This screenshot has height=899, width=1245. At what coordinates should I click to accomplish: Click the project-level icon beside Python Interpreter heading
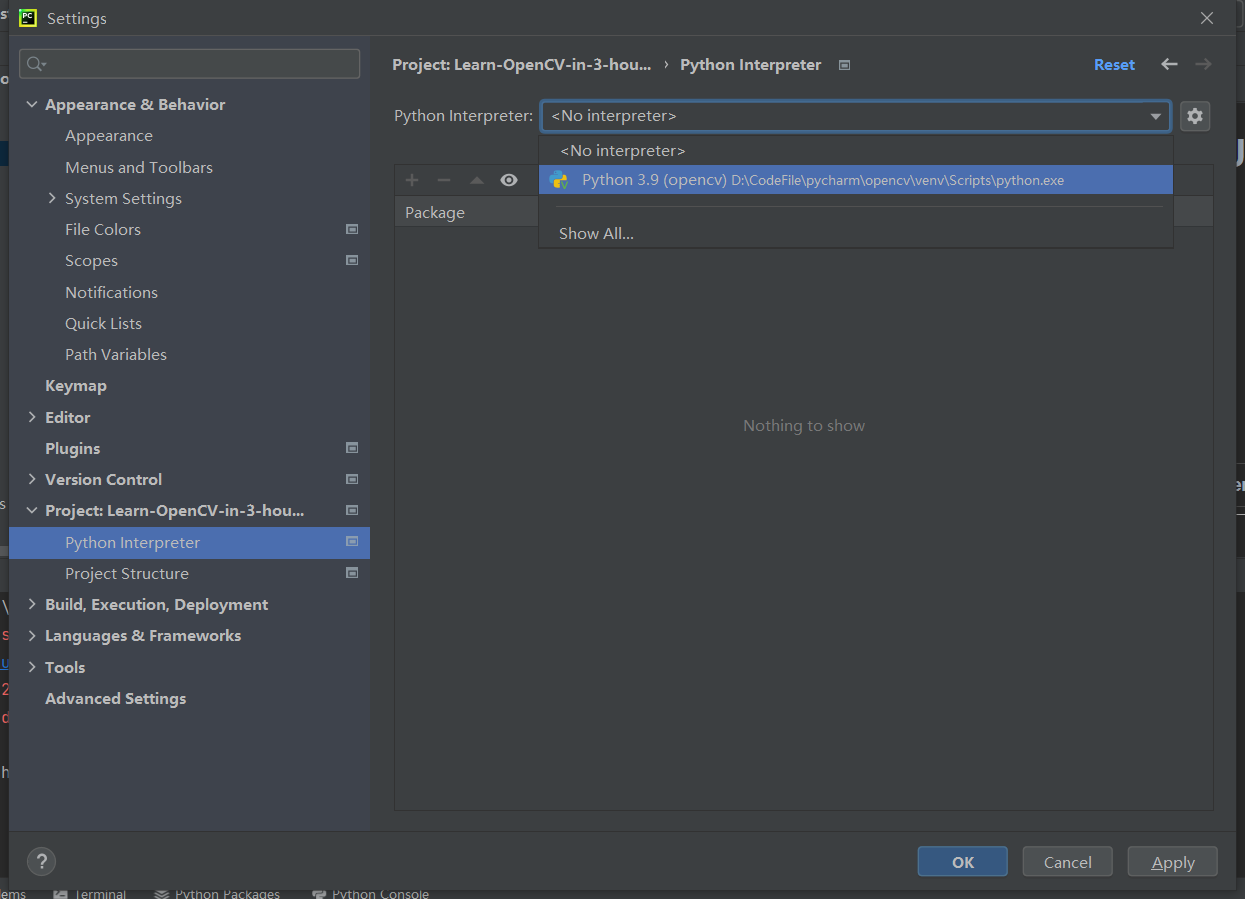(844, 65)
